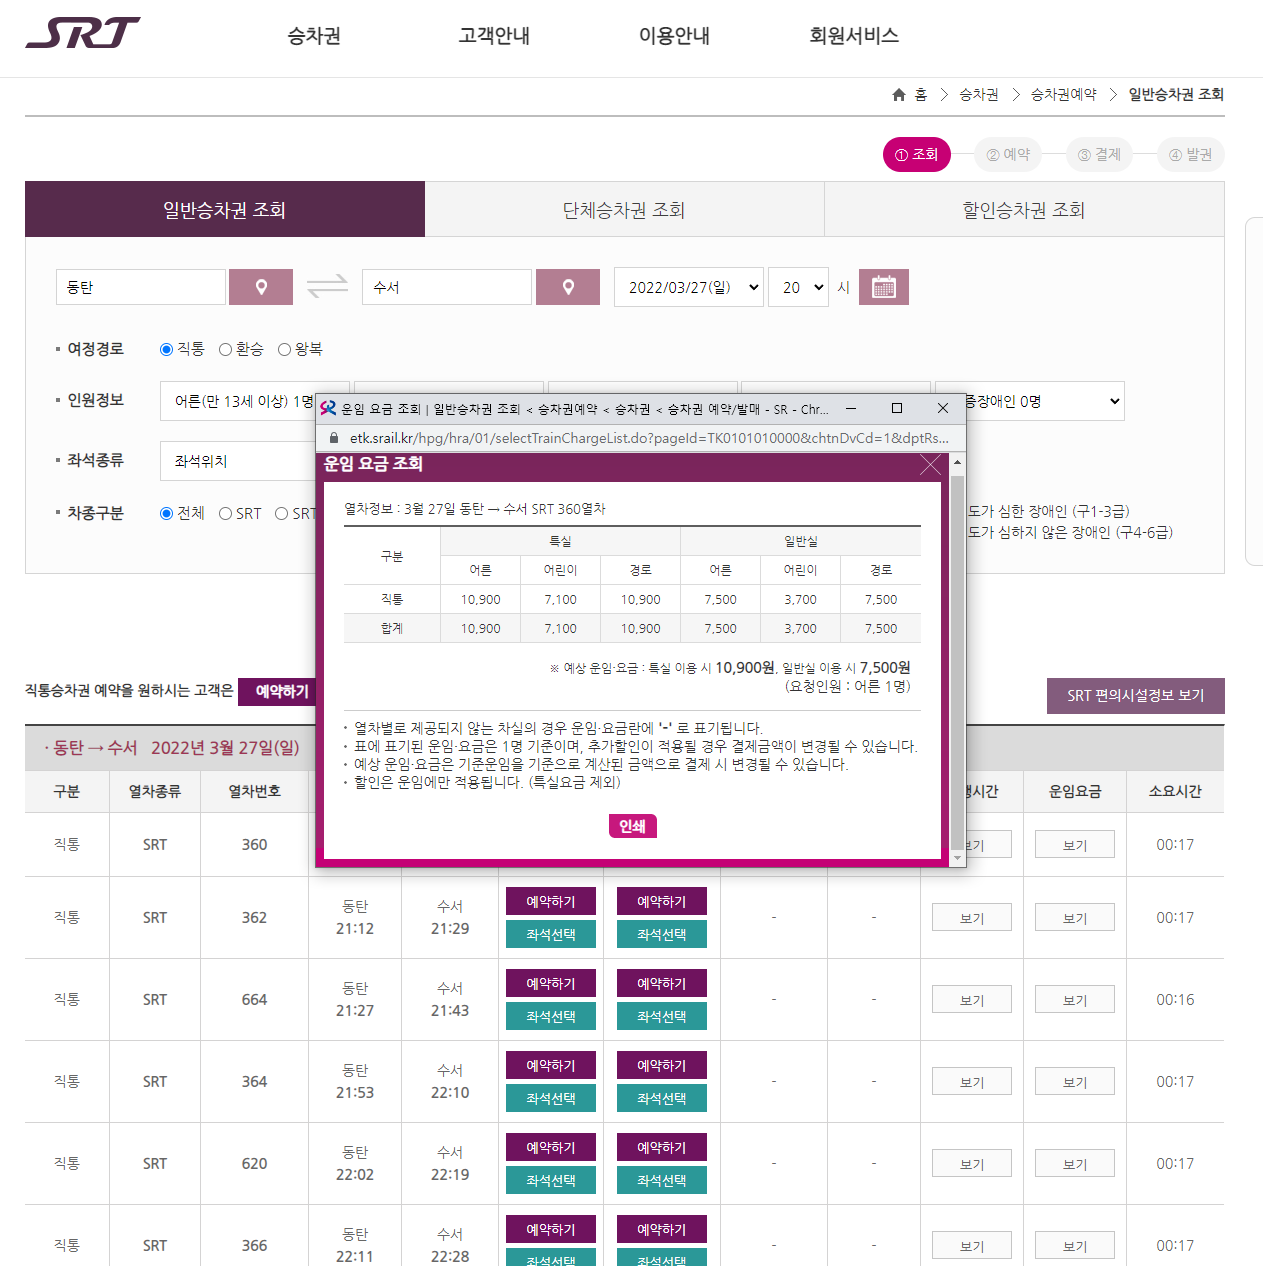Viewport: 1263px width, 1266px height.
Task: Click the popup window favicon
Action: pos(328,408)
